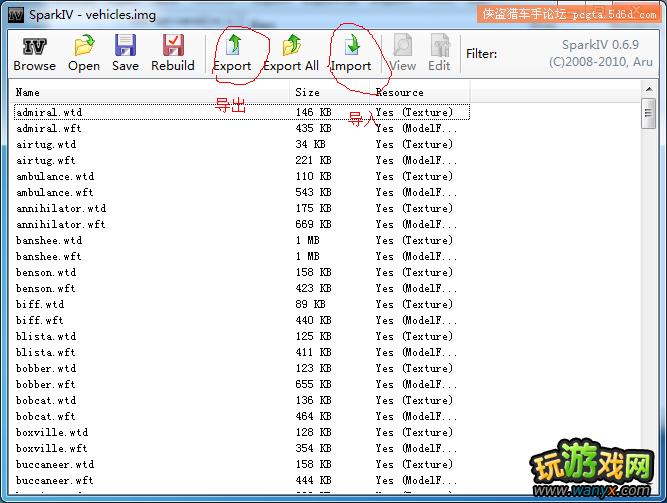
Task: Select bobcat.wft file row
Action: (x=242, y=416)
